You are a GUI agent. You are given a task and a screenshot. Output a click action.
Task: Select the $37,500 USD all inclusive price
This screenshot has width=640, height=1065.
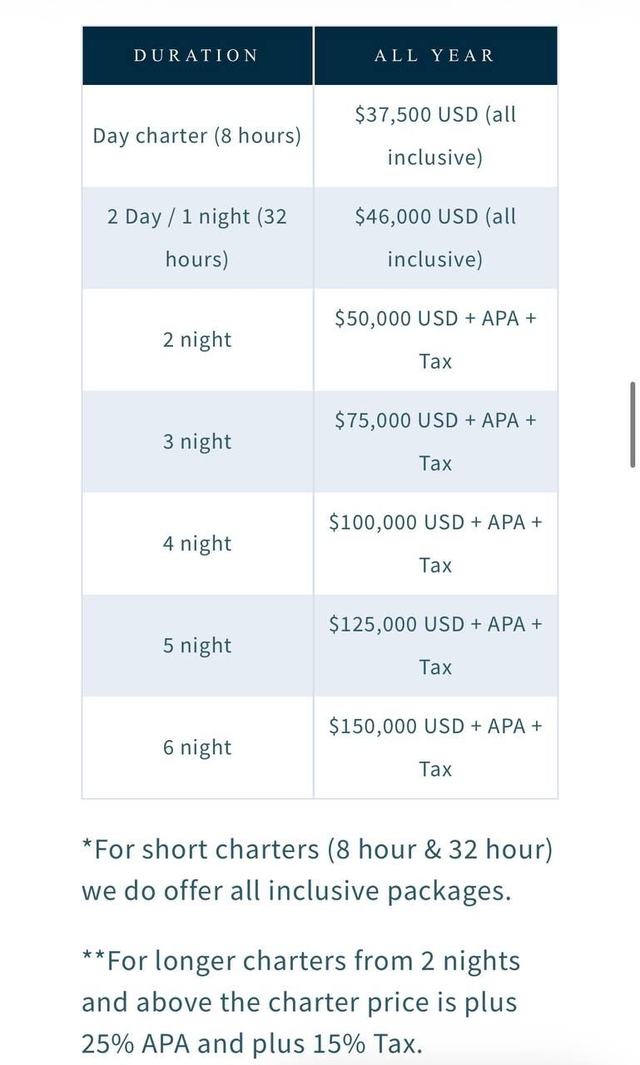435,136
